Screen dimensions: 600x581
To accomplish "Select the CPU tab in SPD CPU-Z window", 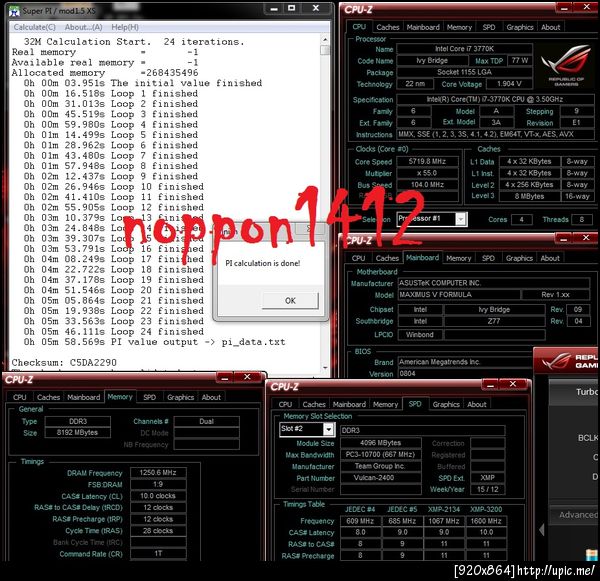I will 285,405.
